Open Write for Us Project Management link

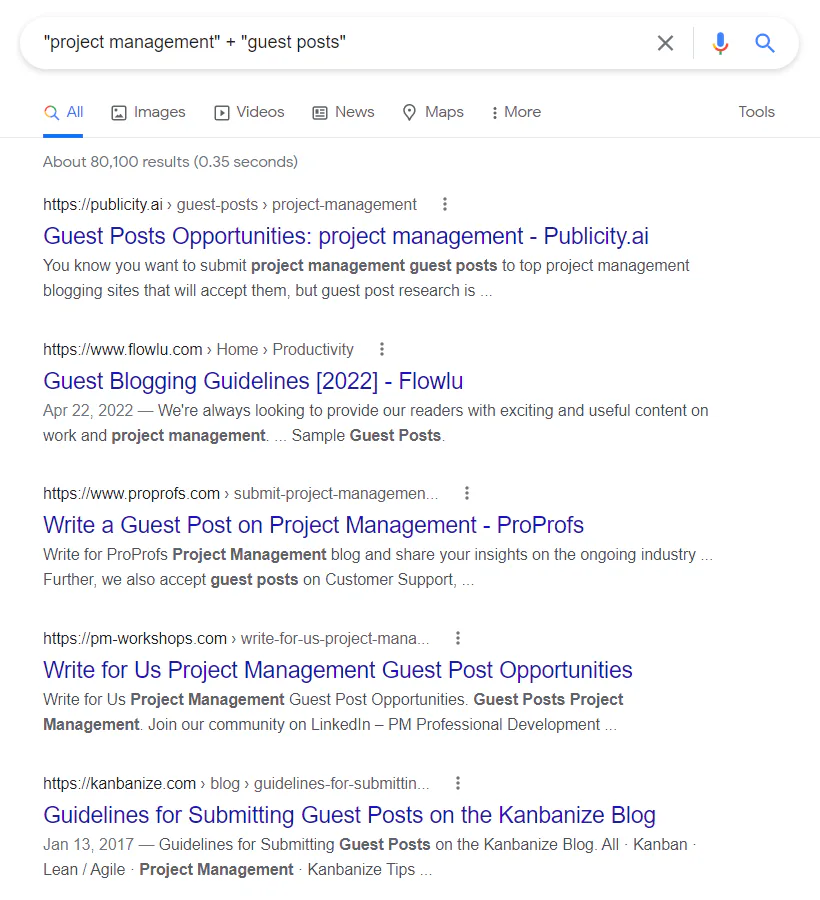click(337, 670)
